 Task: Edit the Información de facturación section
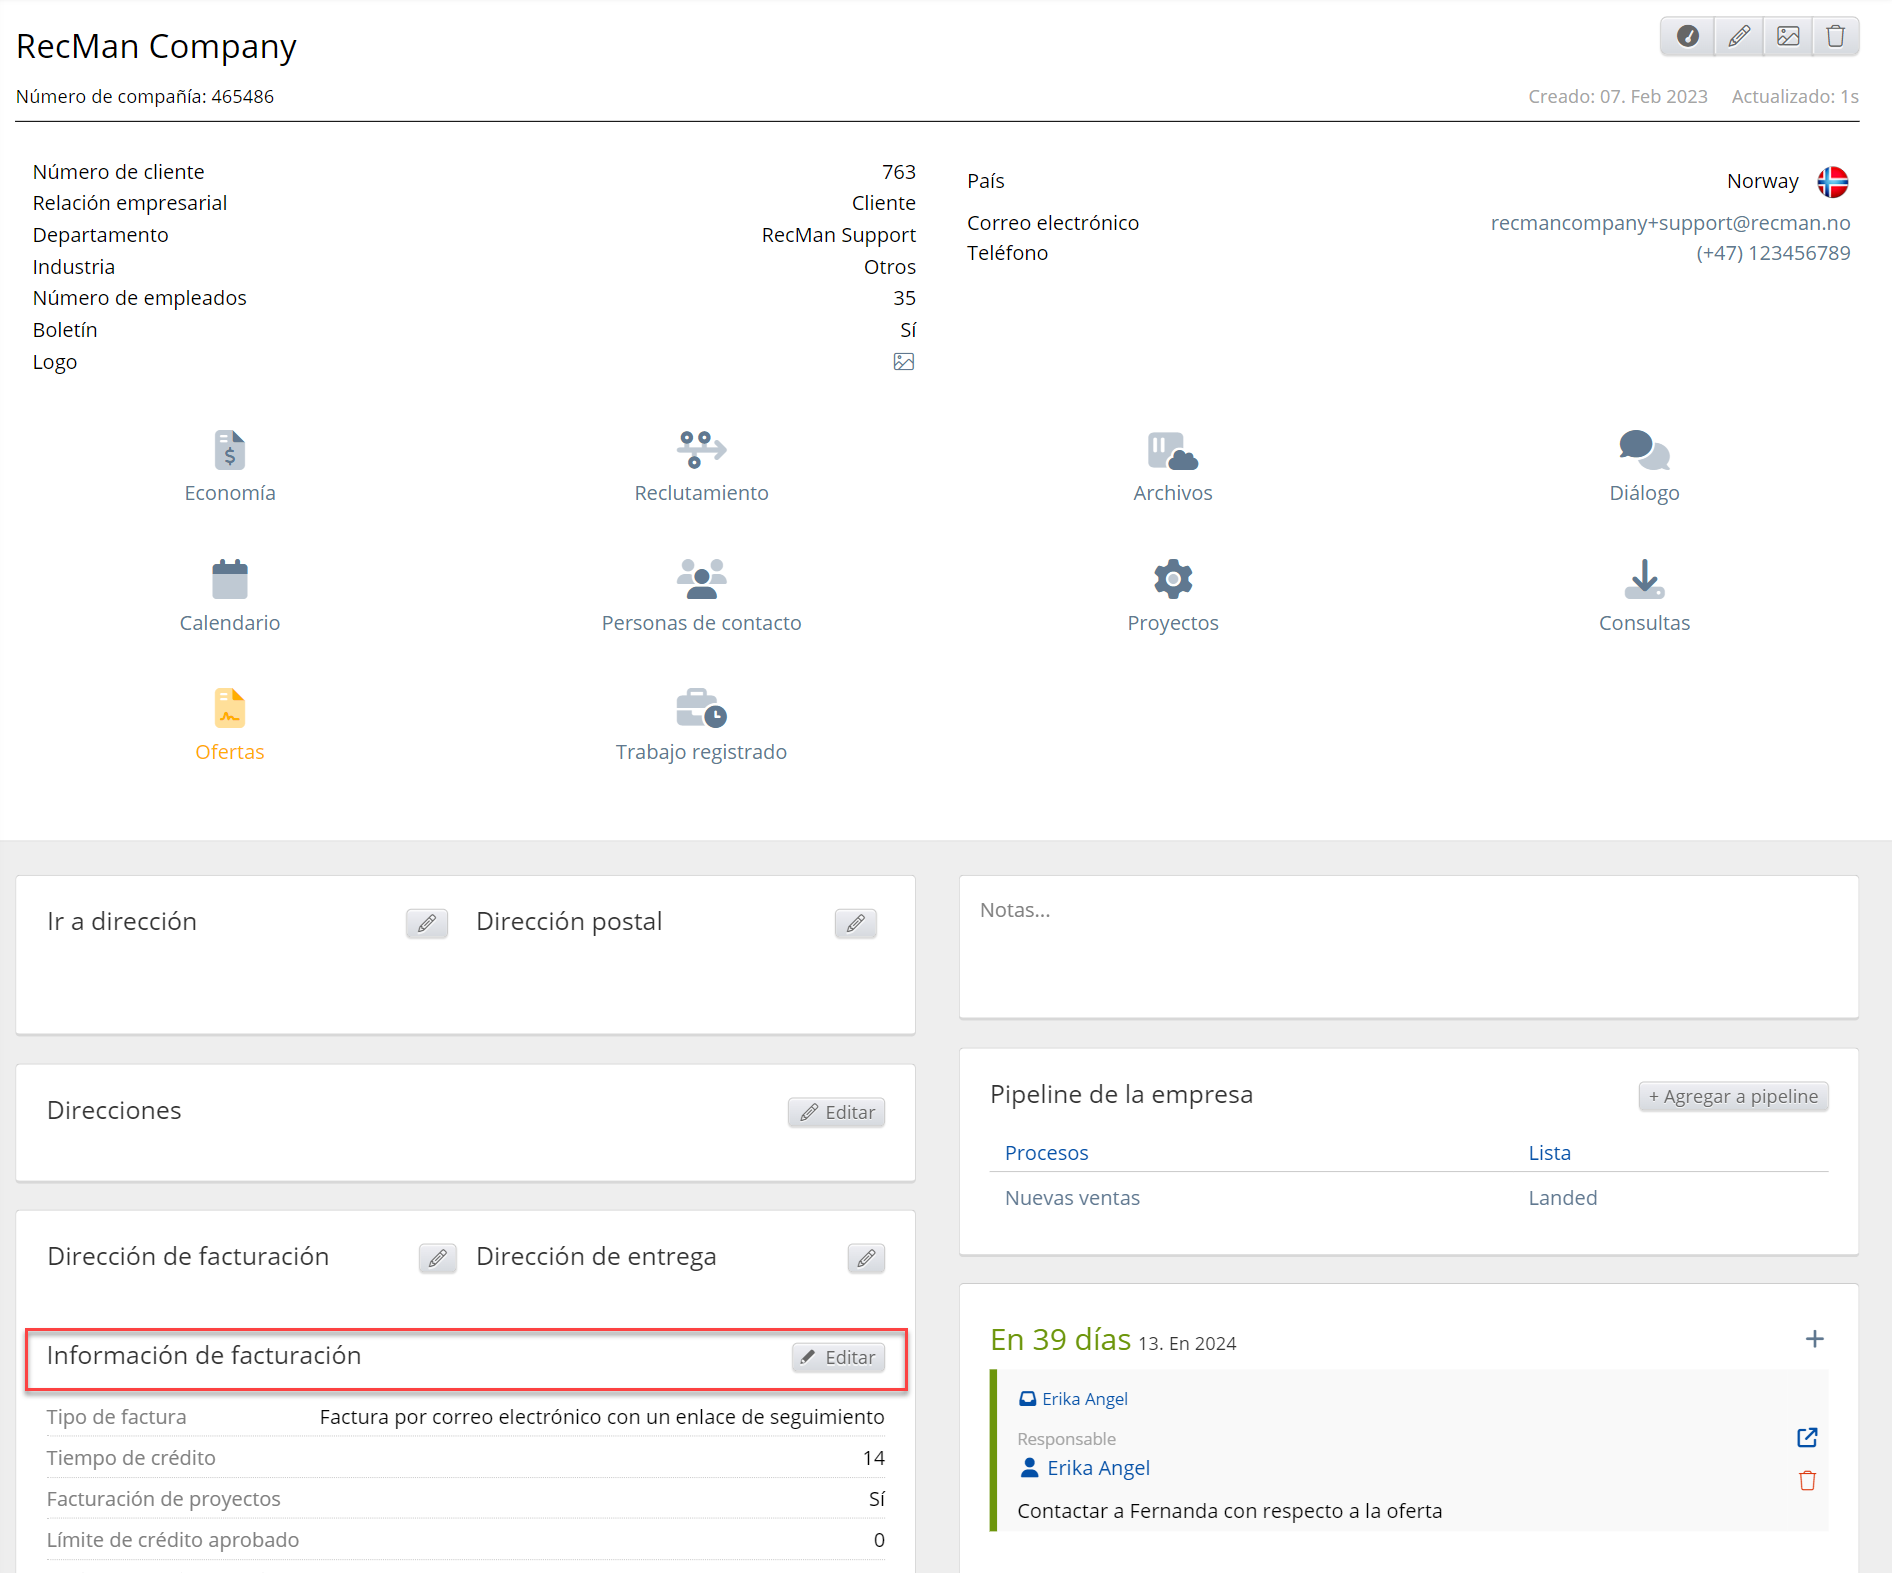tap(838, 1357)
